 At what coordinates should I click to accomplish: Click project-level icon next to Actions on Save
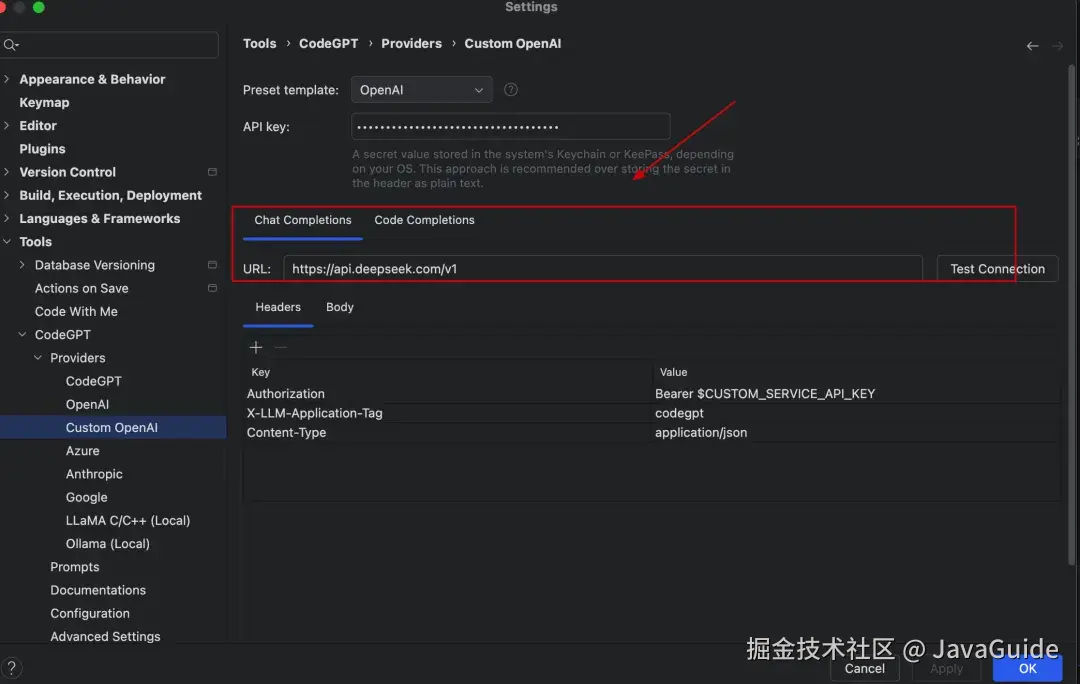coord(212,288)
